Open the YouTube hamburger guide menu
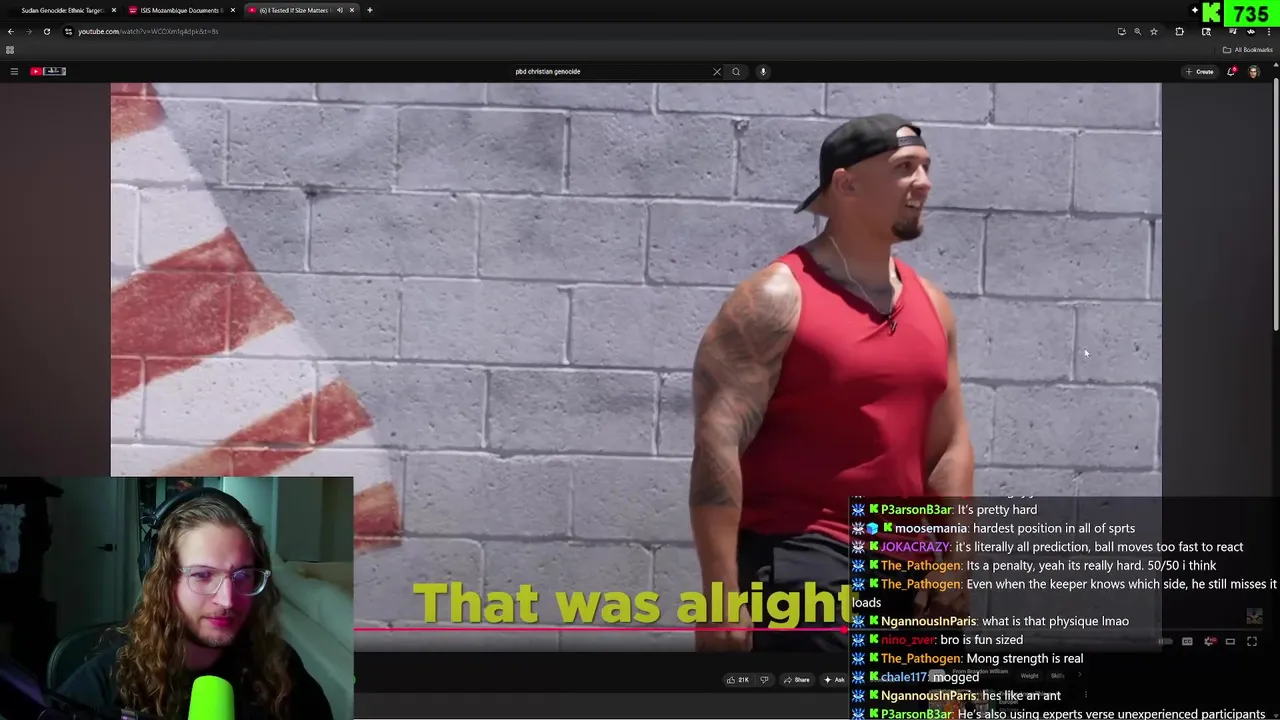This screenshot has height=720, width=1280. [x=14, y=71]
